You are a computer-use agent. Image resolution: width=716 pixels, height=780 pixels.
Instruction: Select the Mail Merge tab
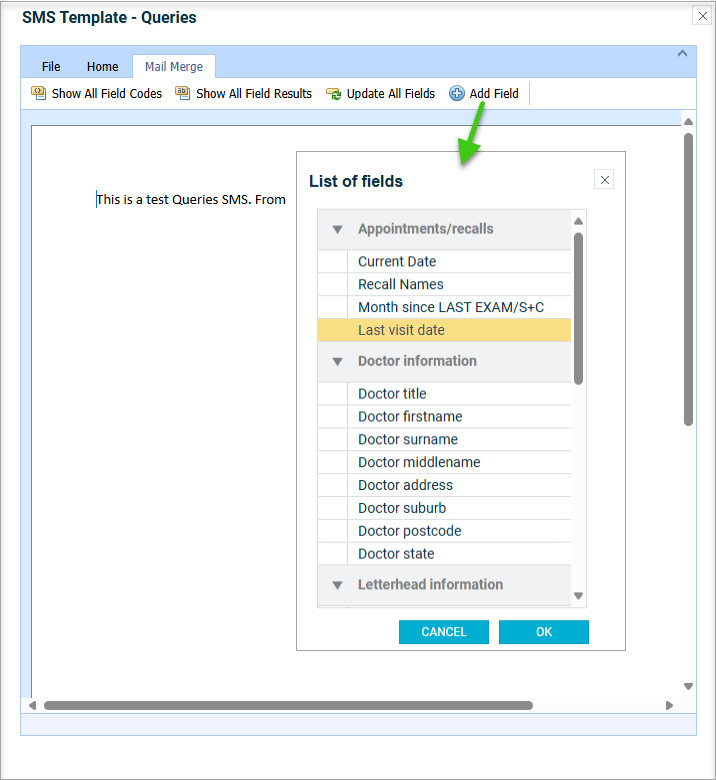pyautogui.click(x=174, y=67)
